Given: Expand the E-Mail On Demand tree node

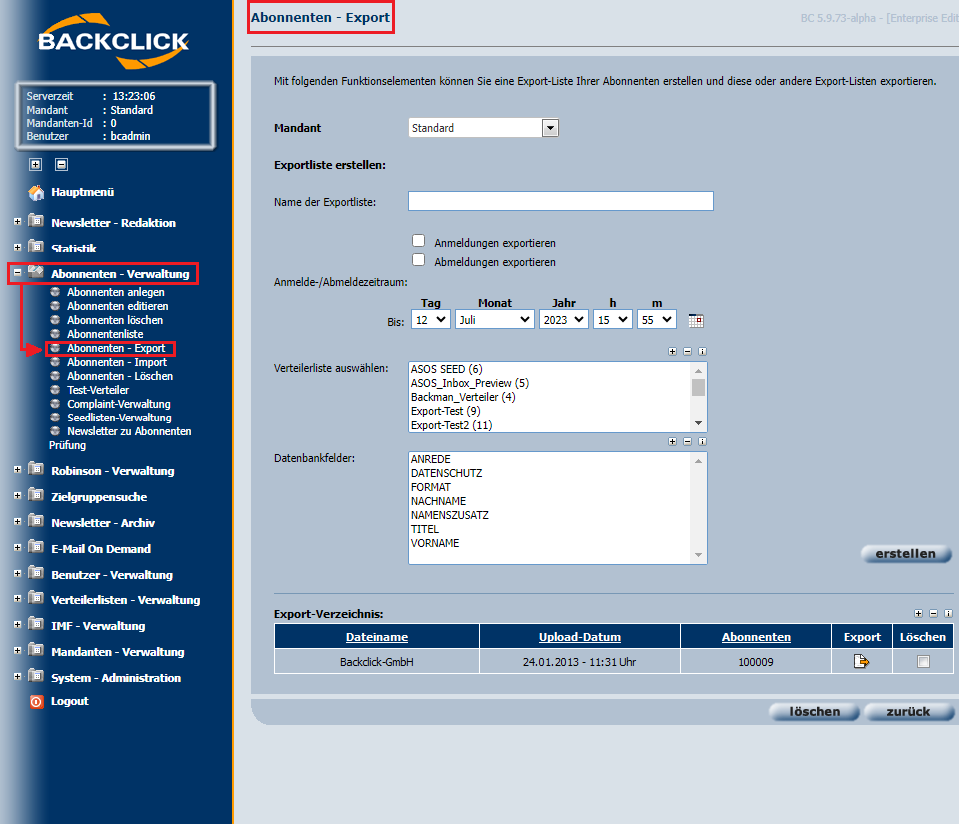Looking at the screenshot, I should click(17, 547).
